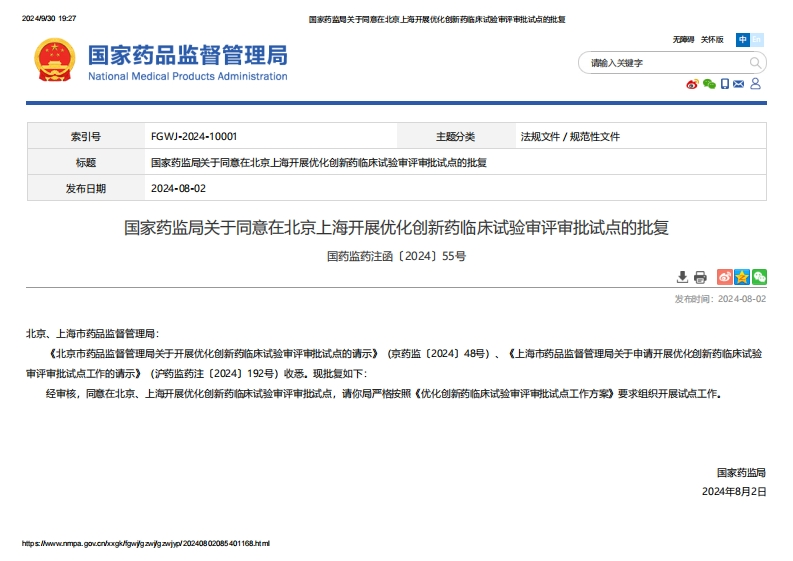
Task: Click the mobile phone icon in header
Action: pos(725,84)
